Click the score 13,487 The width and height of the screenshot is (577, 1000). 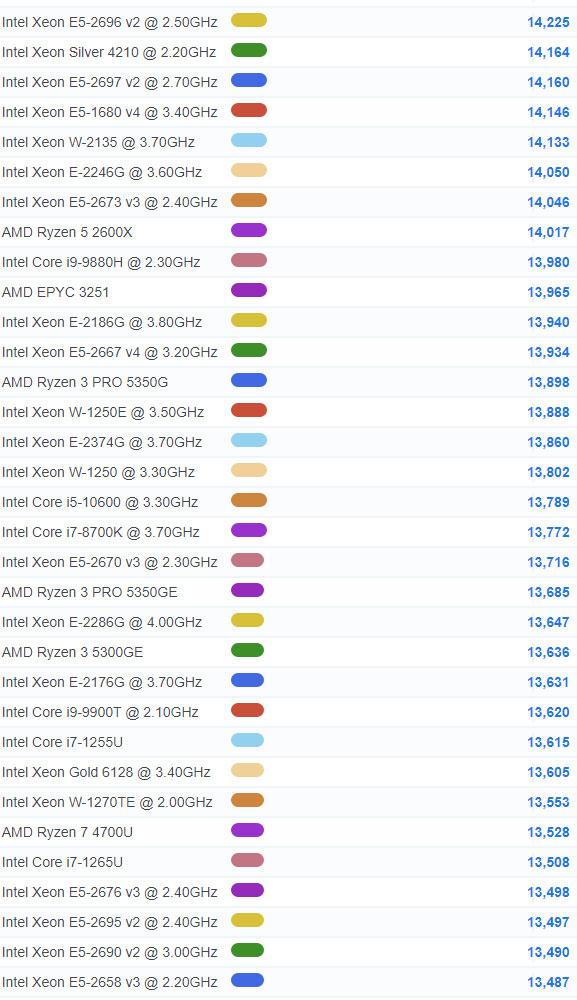pos(548,982)
